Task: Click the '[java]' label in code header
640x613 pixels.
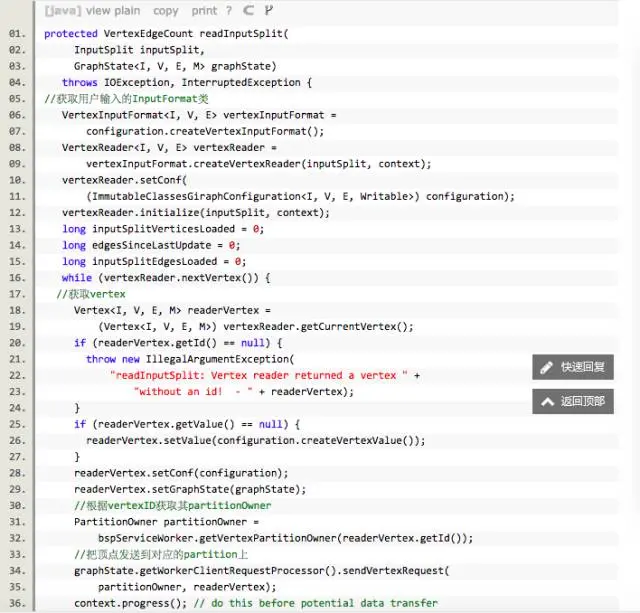Action: tap(63, 11)
